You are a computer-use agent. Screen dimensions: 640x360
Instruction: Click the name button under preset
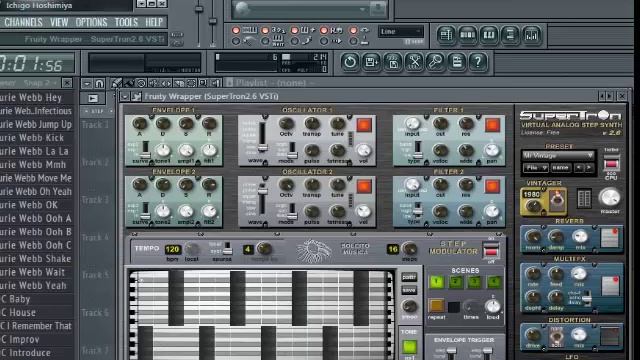pyautogui.click(x=560, y=168)
